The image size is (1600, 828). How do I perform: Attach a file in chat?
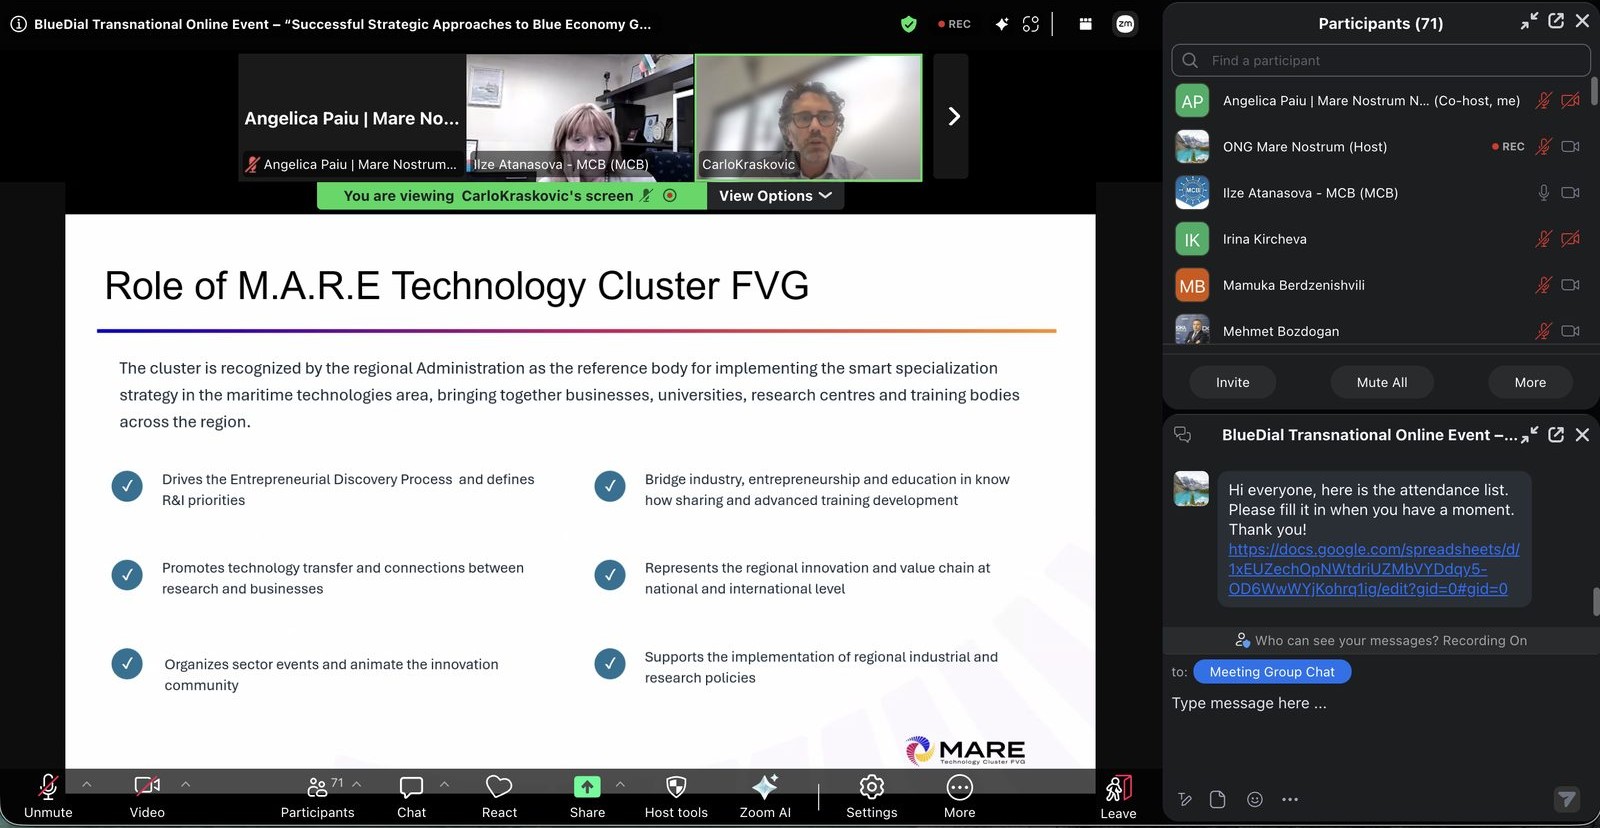point(1217,799)
